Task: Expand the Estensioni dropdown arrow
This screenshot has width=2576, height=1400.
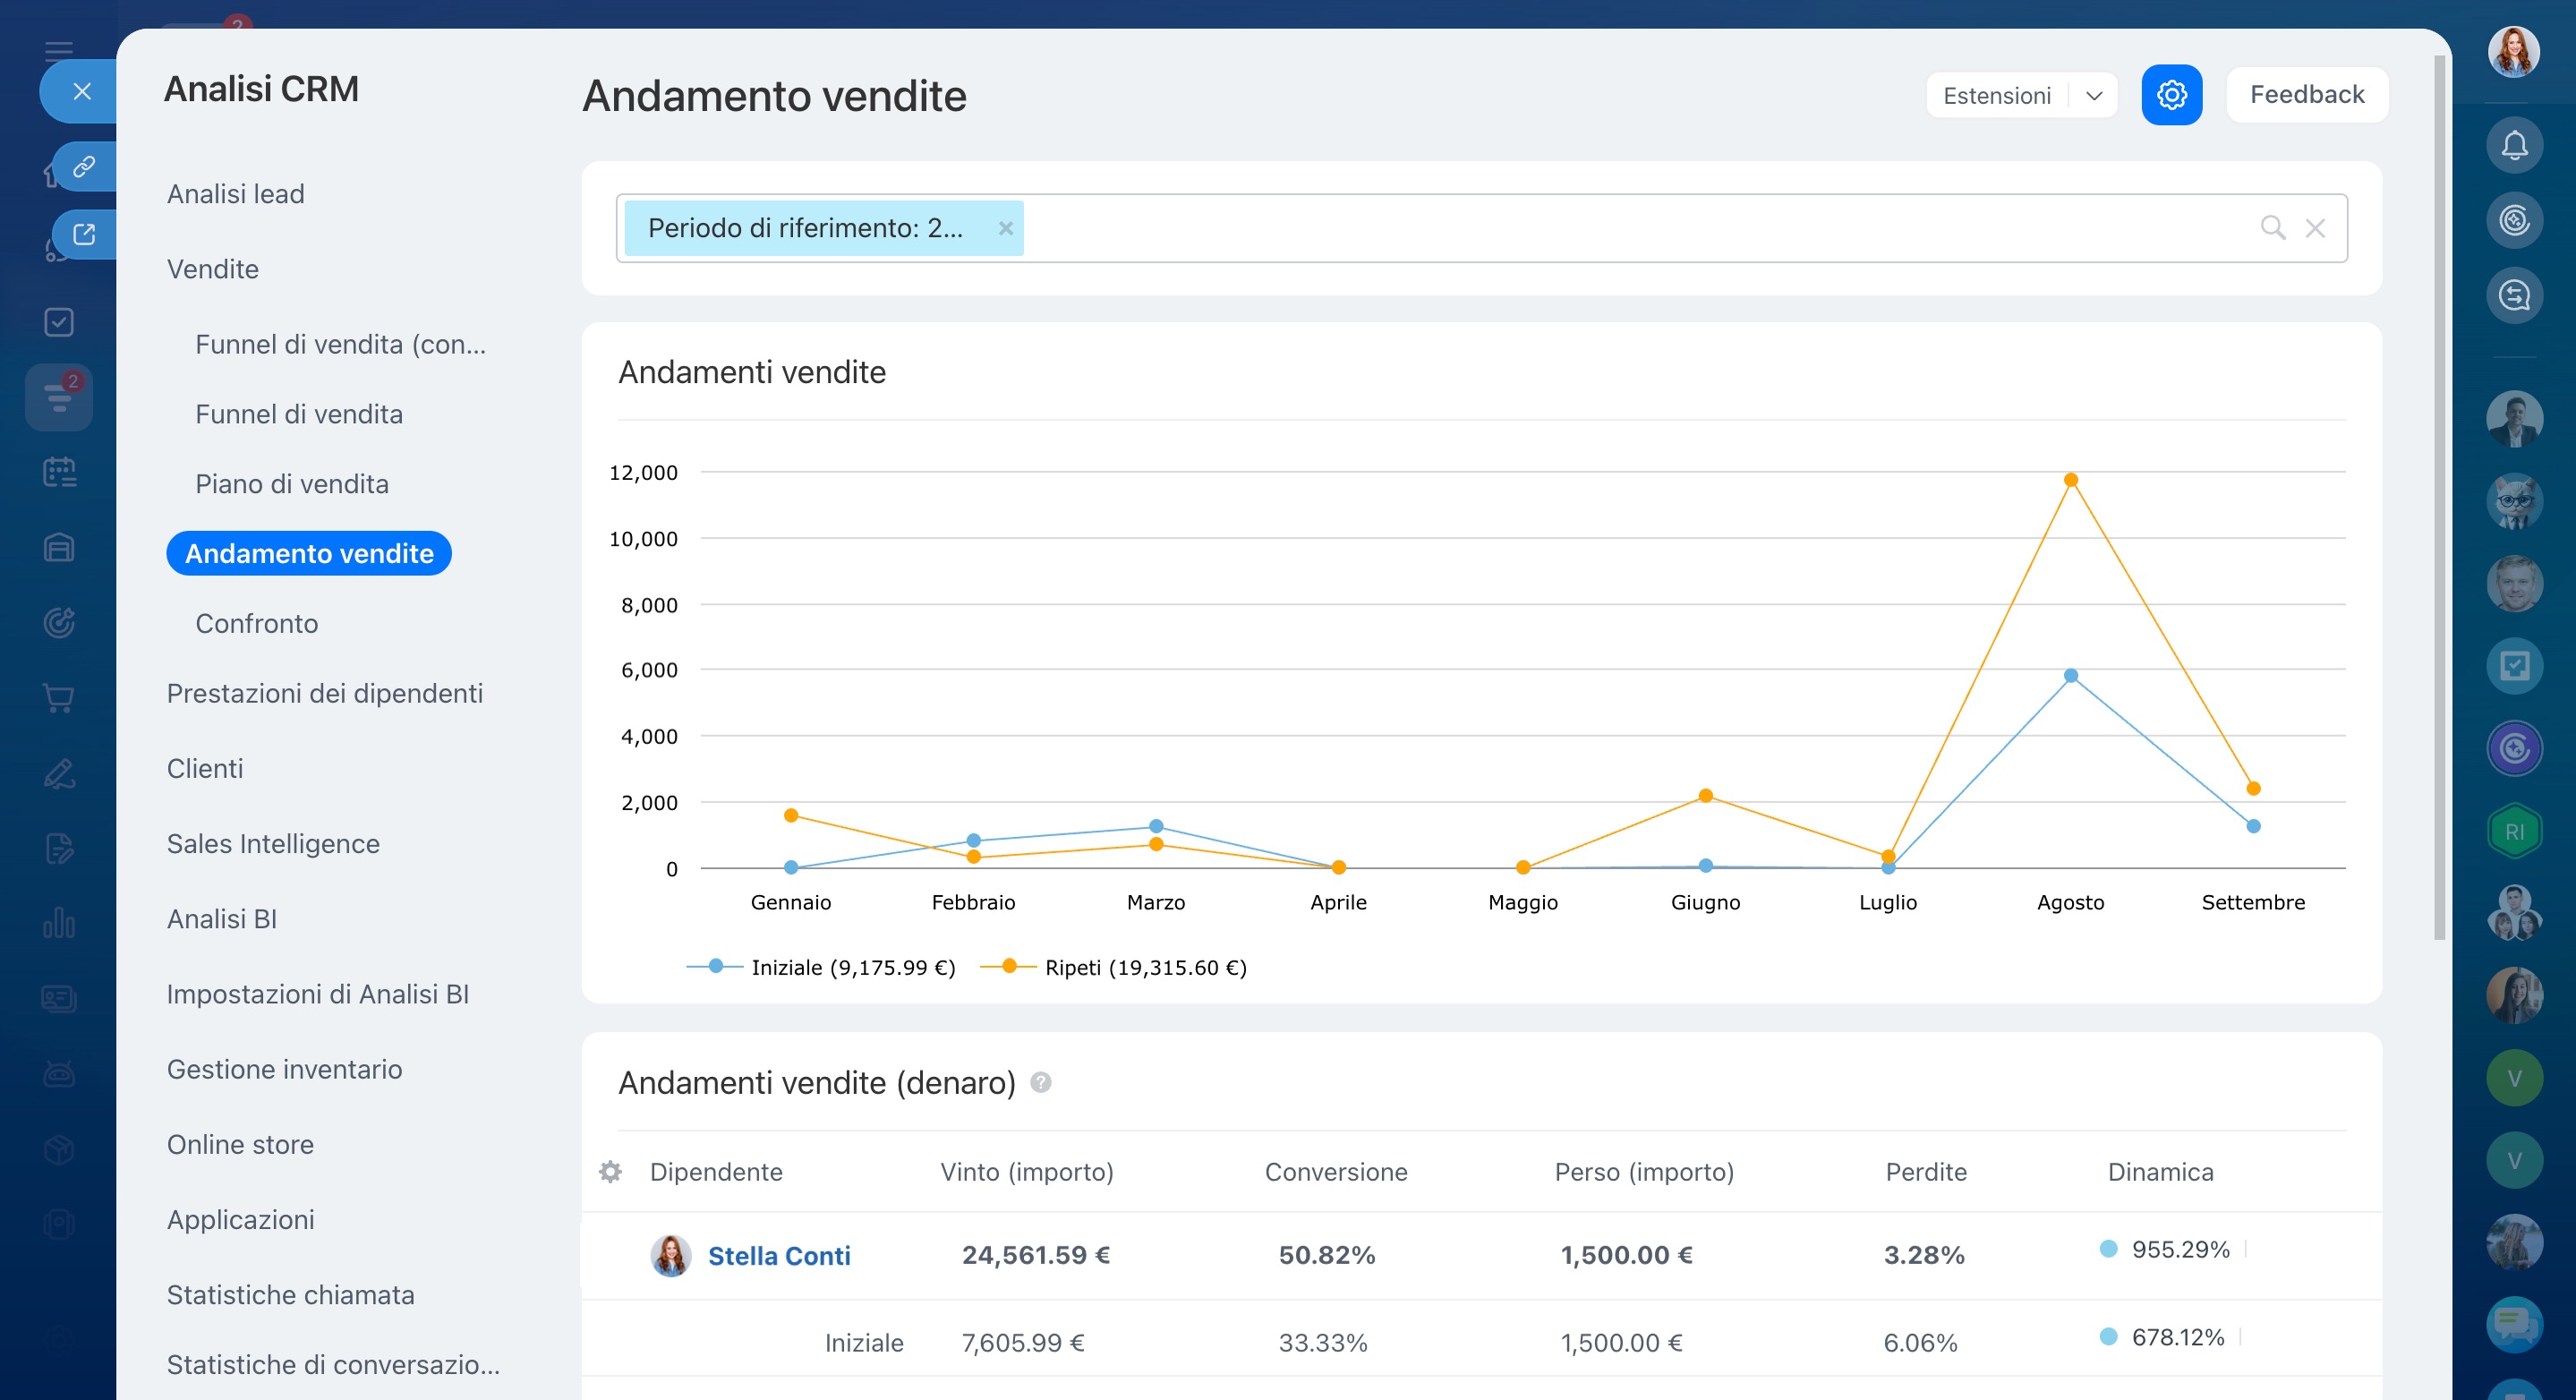Action: point(2094,96)
